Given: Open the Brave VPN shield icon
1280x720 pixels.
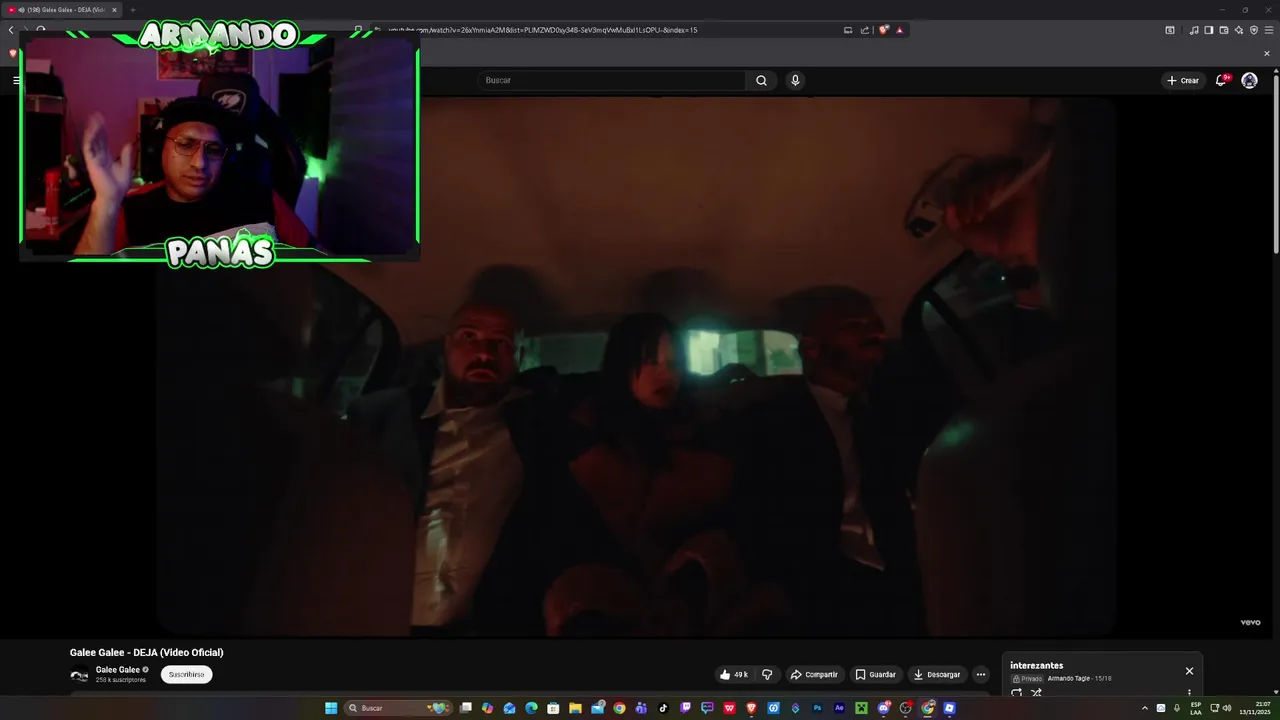Looking at the screenshot, I should pos(1254,30).
